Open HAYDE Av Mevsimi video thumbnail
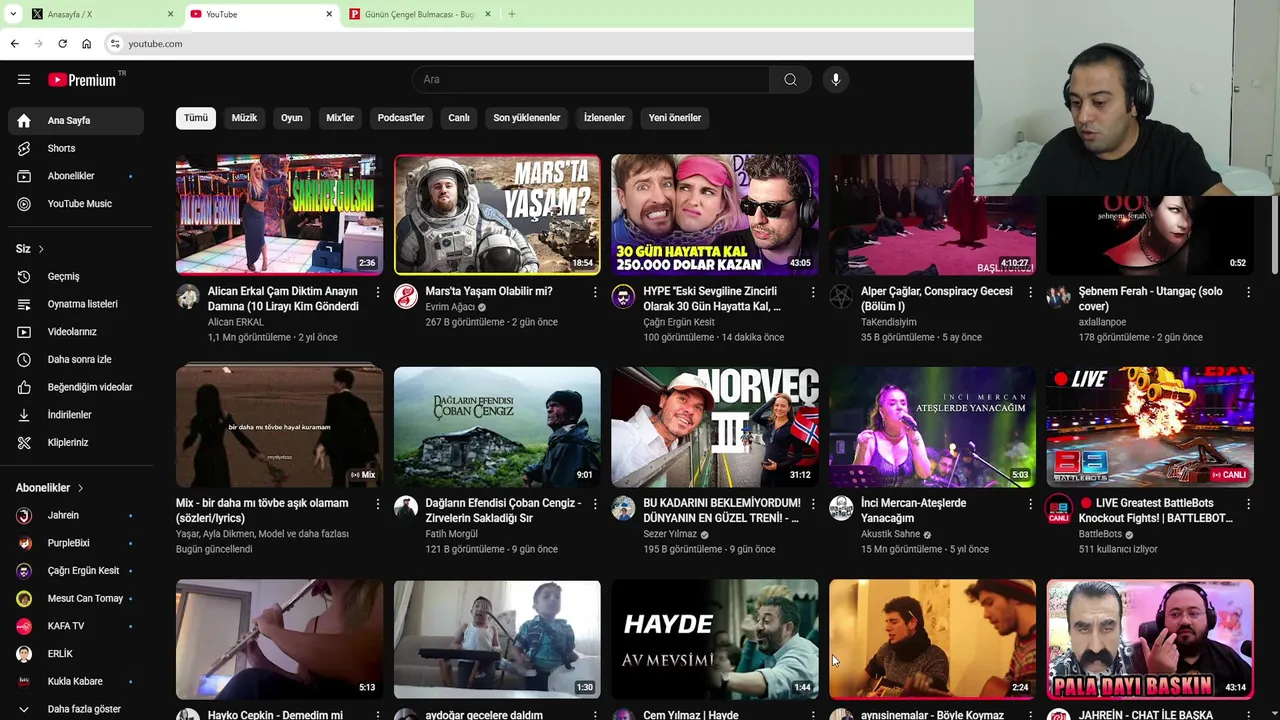This screenshot has width=1280, height=720. 715,639
